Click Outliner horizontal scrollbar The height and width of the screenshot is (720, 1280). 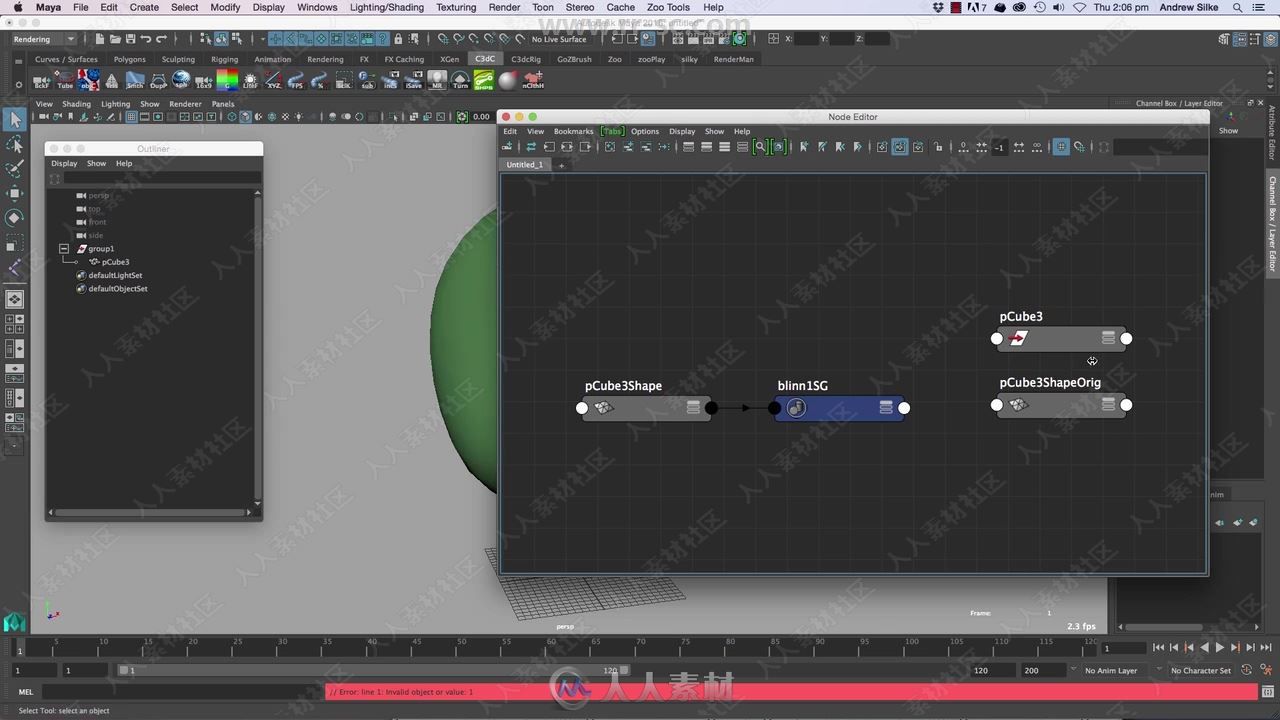tap(150, 512)
